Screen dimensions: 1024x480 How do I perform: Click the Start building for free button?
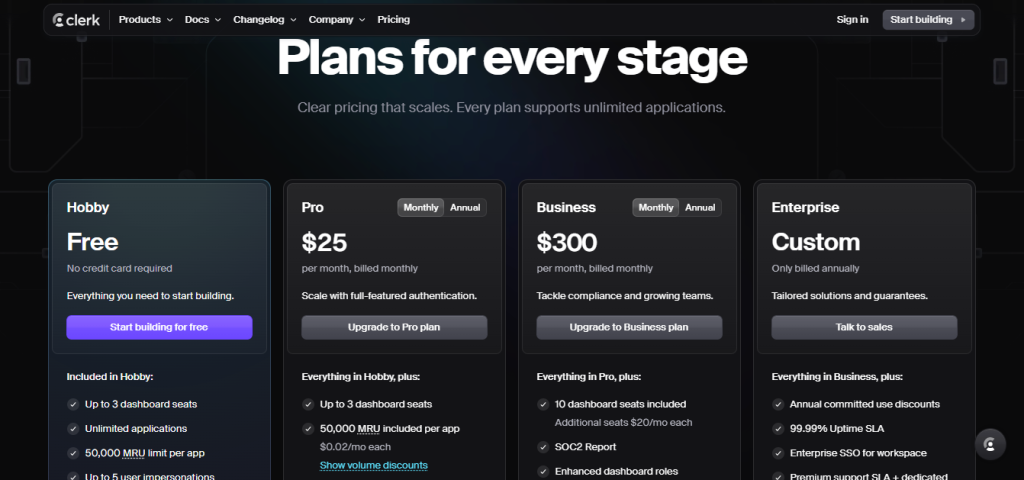[159, 327]
